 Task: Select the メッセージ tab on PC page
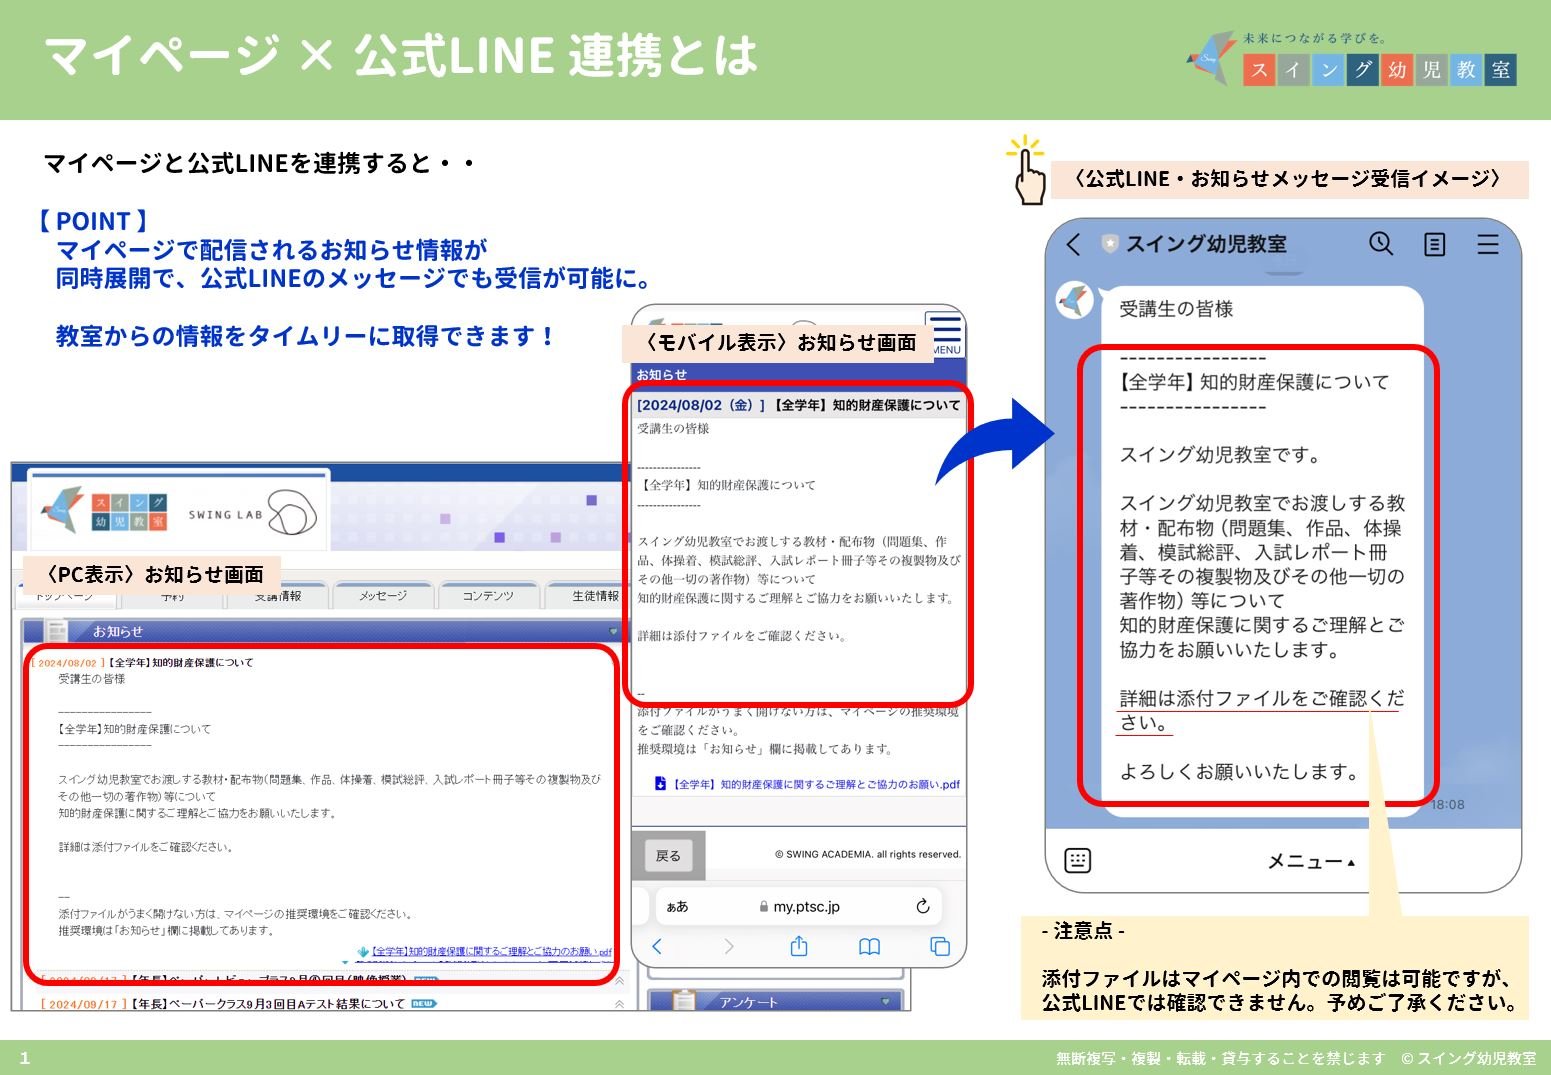(383, 596)
